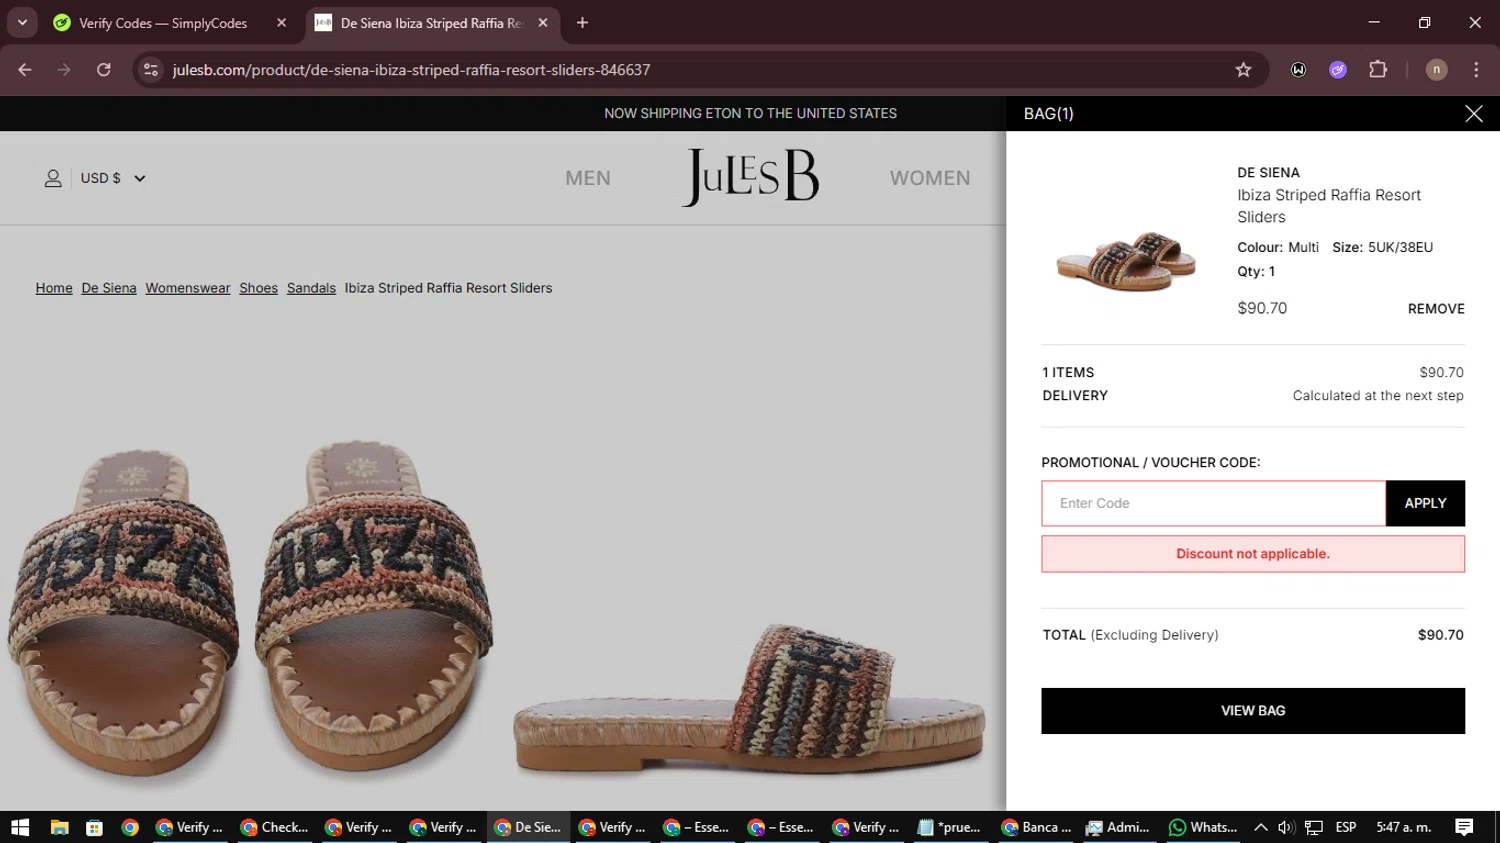1500x843 pixels.
Task: Open the purple extension icon
Action: point(1338,70)
